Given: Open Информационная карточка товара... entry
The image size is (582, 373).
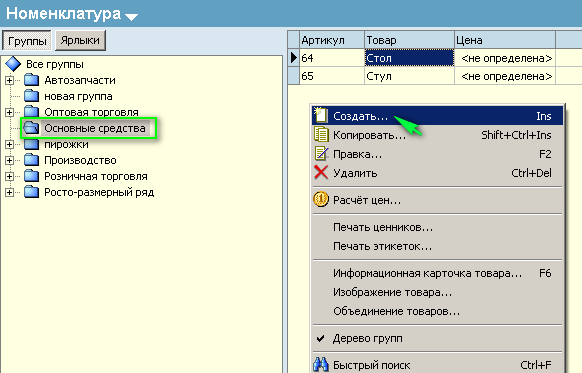Looking at the screenshot, I should (437, 273).
